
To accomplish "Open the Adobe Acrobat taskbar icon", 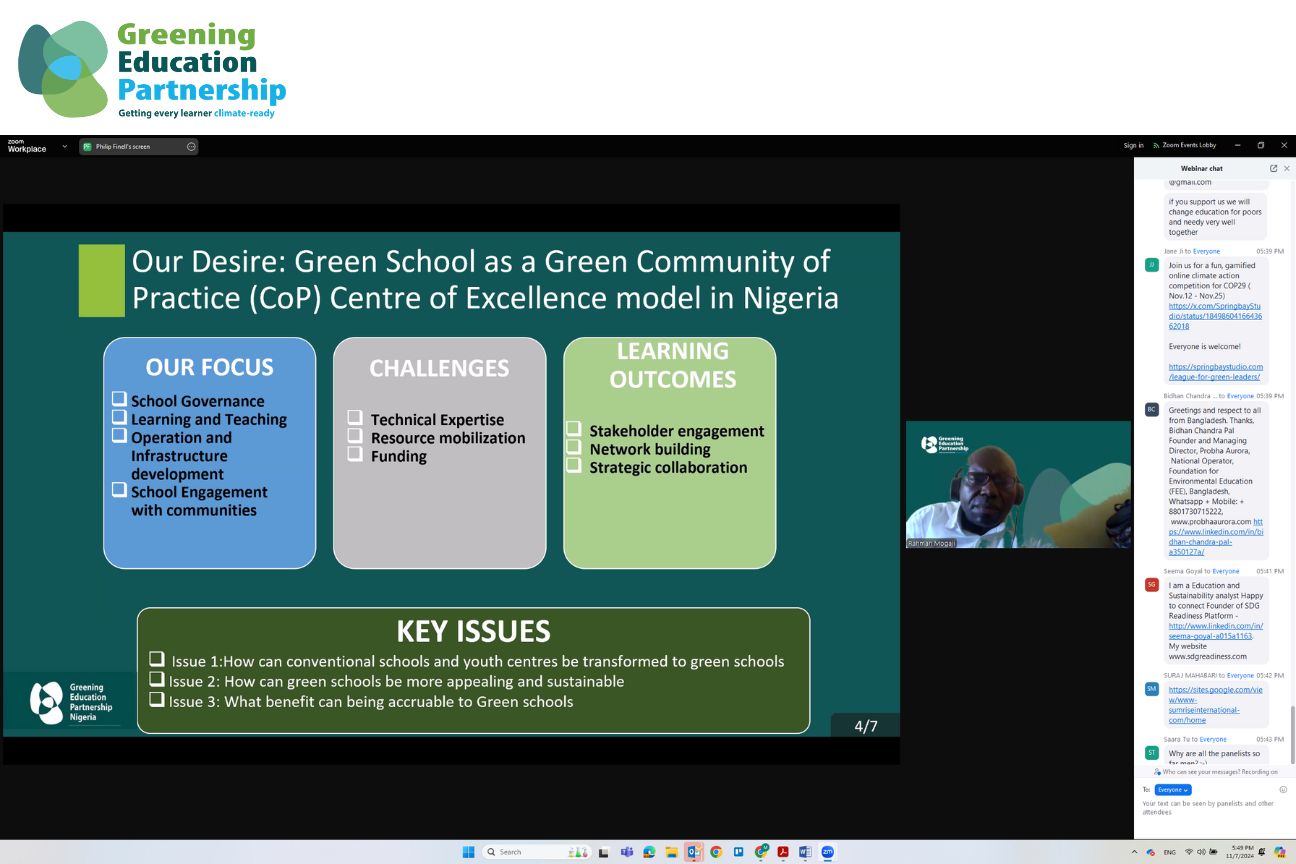I will point(783,852).
